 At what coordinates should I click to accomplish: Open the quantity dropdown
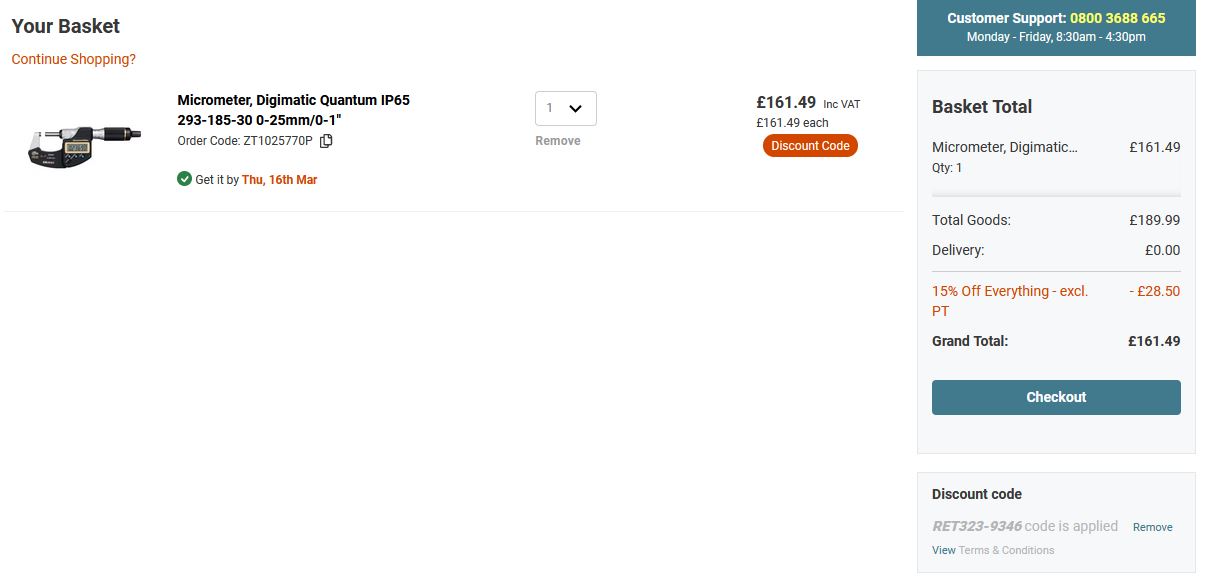(x=566, y=108)
